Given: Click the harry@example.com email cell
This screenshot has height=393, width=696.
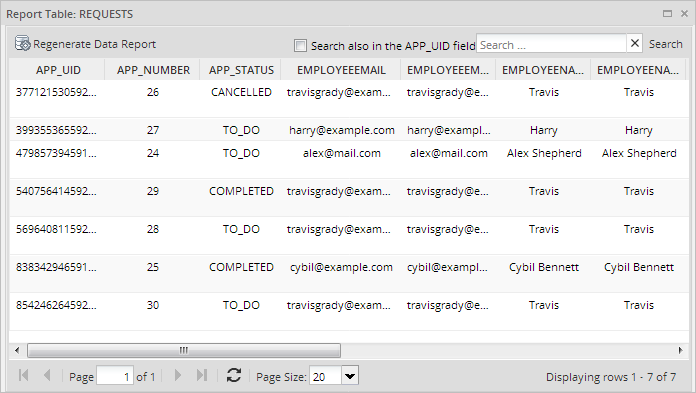Looking at the screenshot, I should [x=341, y=130].
